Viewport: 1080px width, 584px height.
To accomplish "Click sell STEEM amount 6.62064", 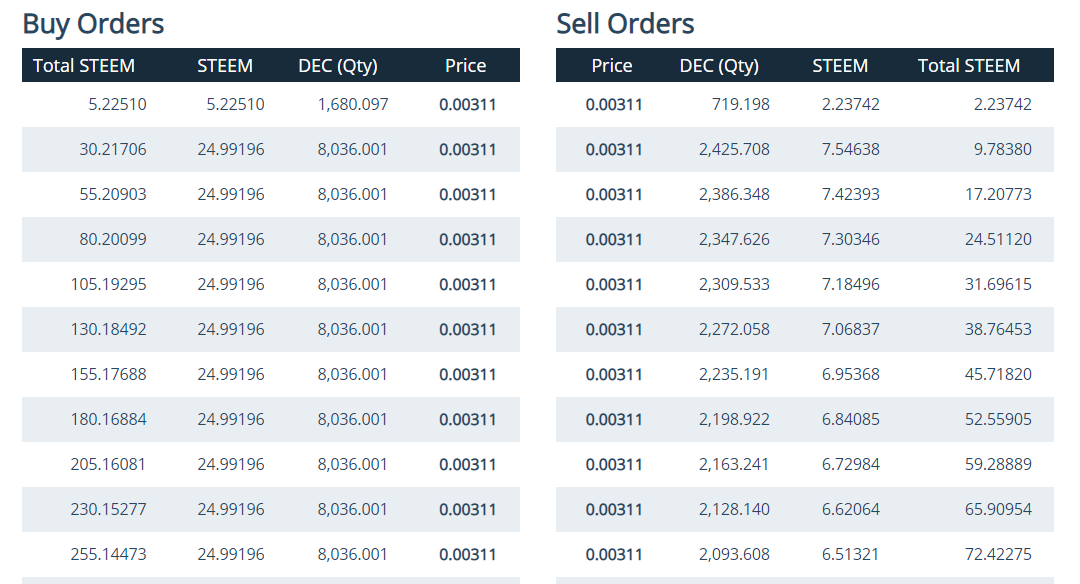I will click(851, 510).
